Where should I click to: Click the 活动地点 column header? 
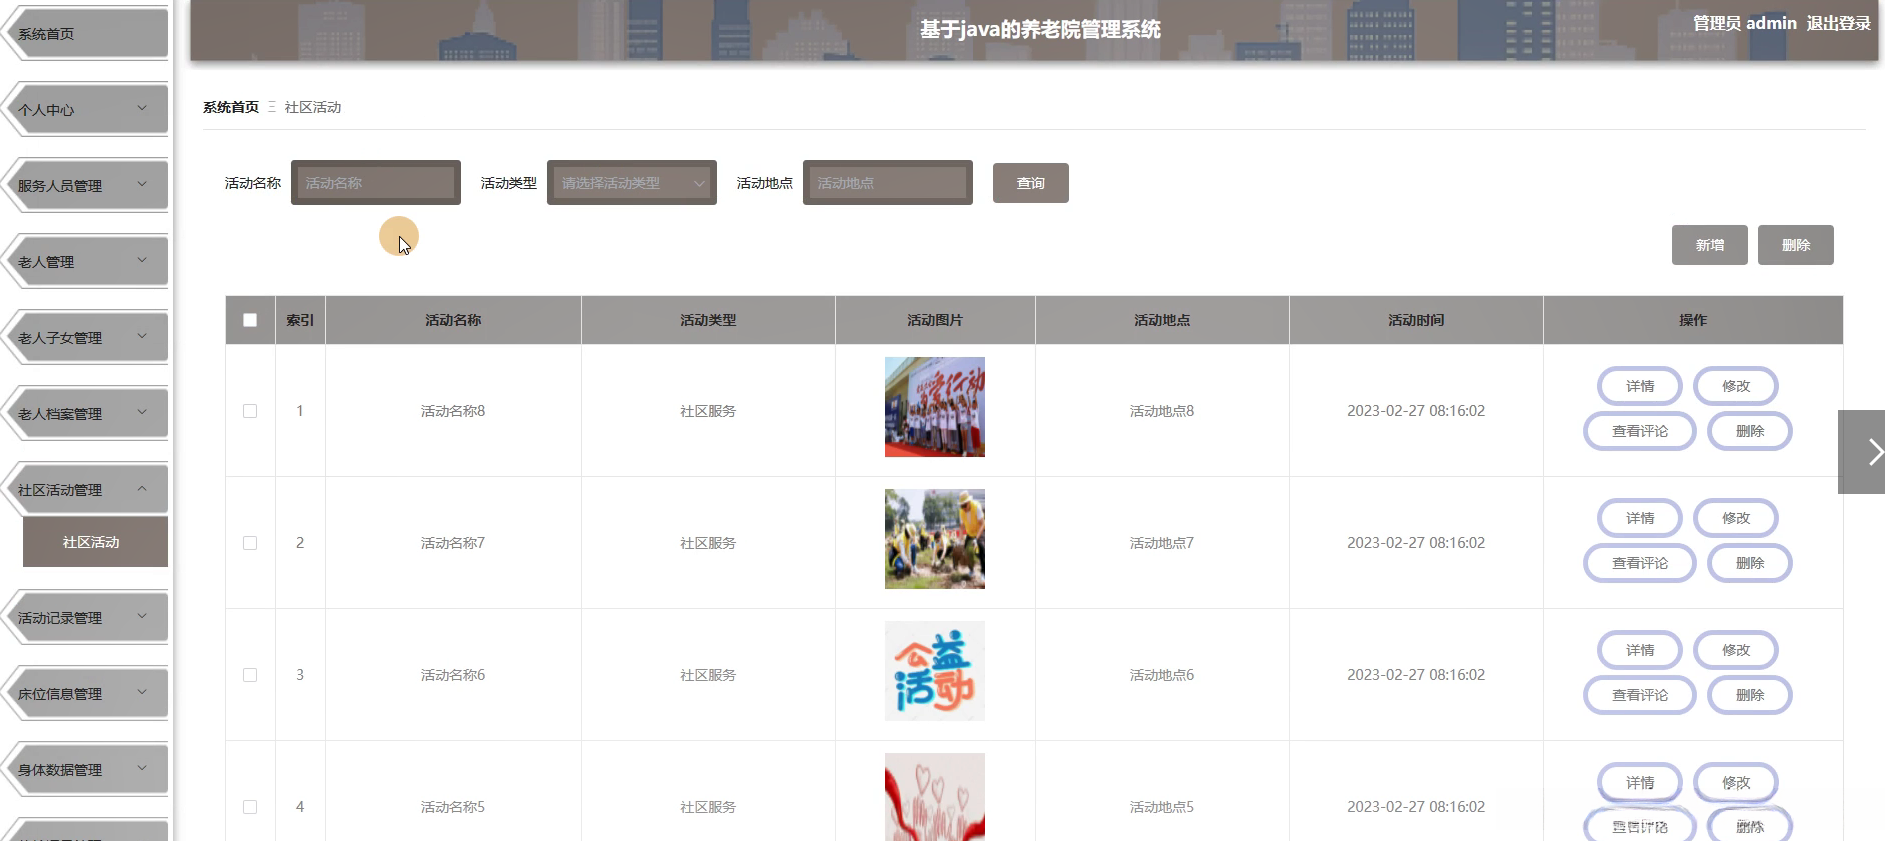[1162, 320]
